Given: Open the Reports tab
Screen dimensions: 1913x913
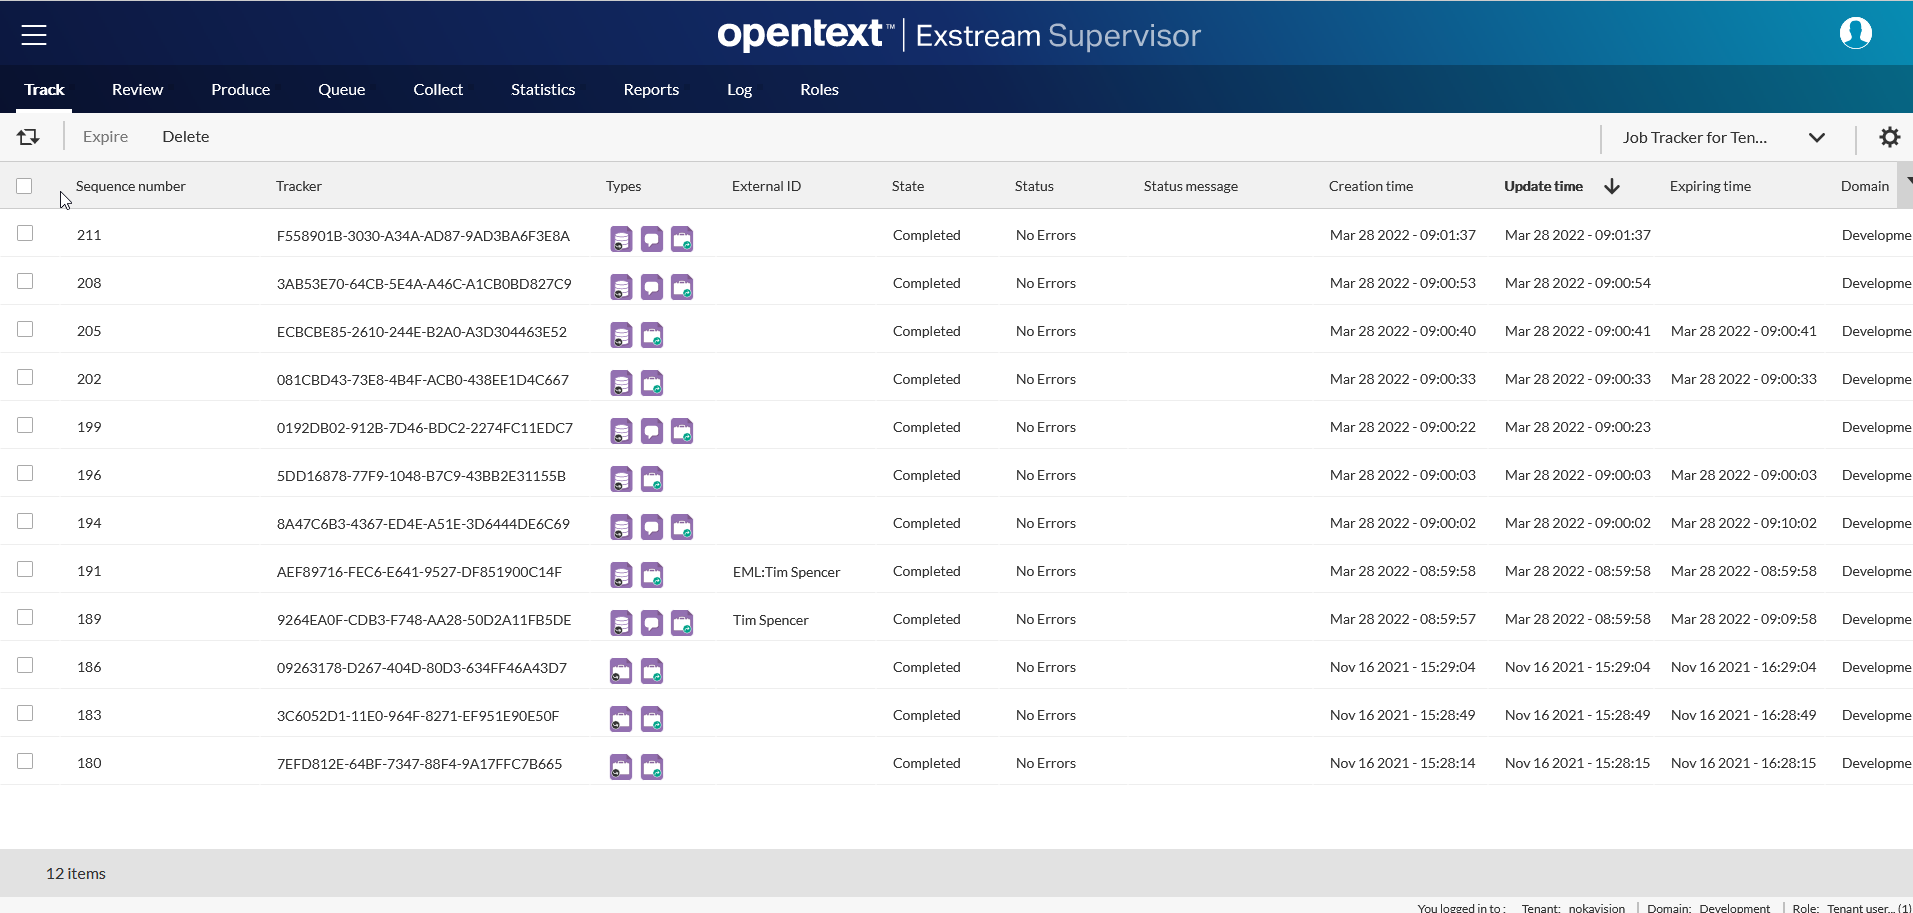Looking at the screenshot, I should (651, 90).
